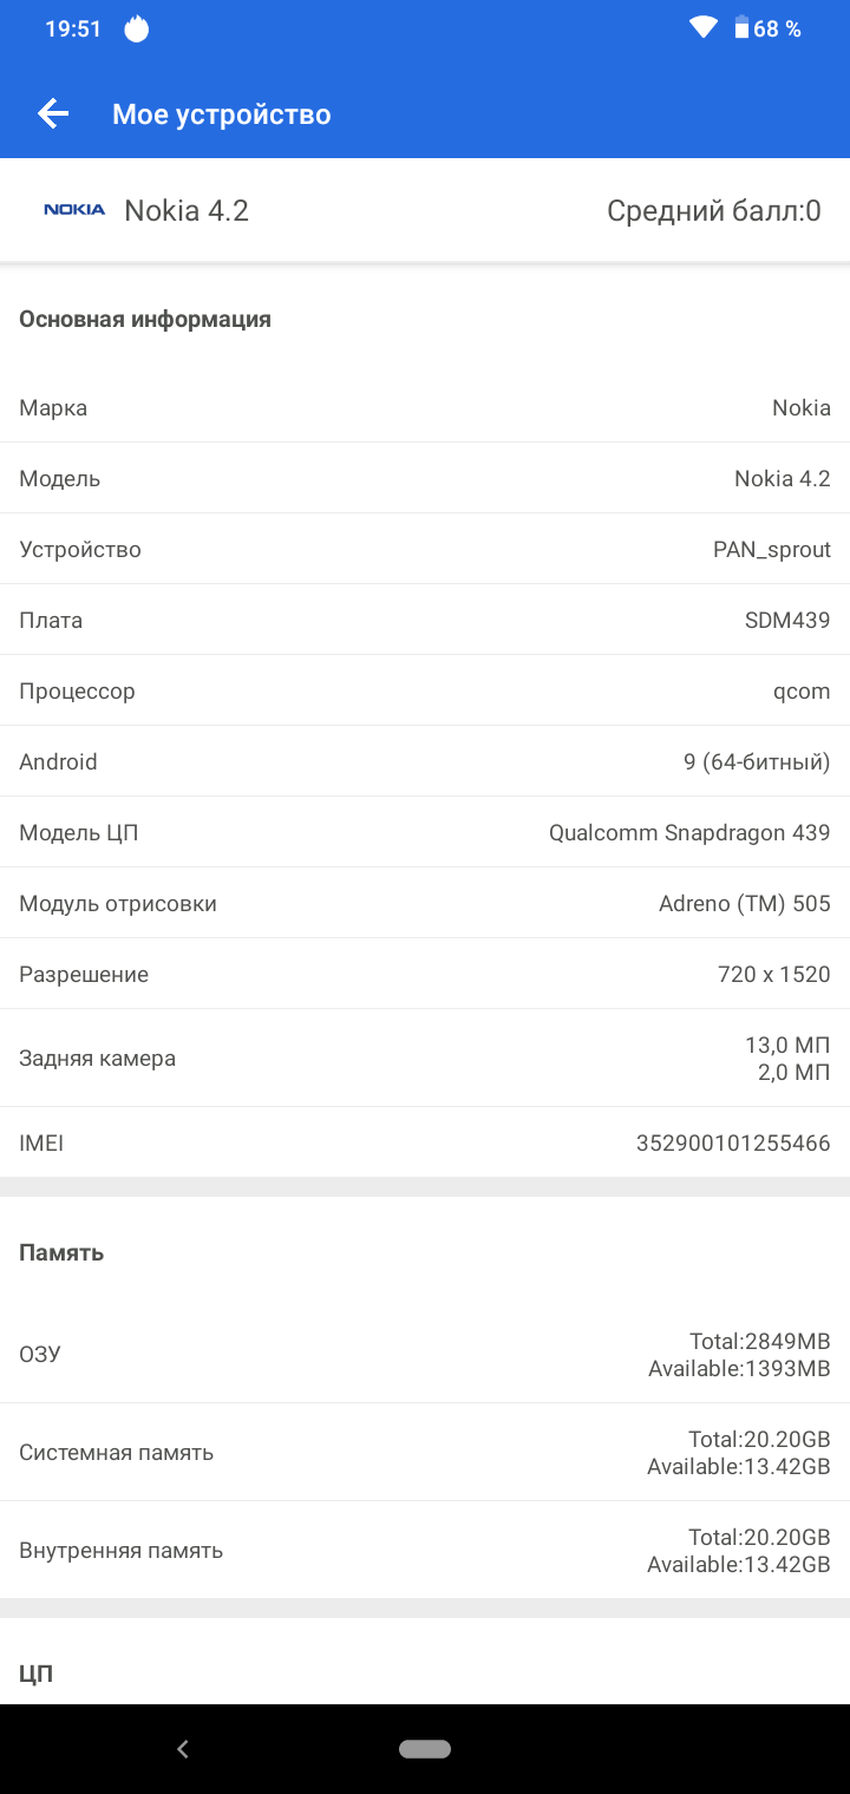Select the IMEI number row

425,1143
